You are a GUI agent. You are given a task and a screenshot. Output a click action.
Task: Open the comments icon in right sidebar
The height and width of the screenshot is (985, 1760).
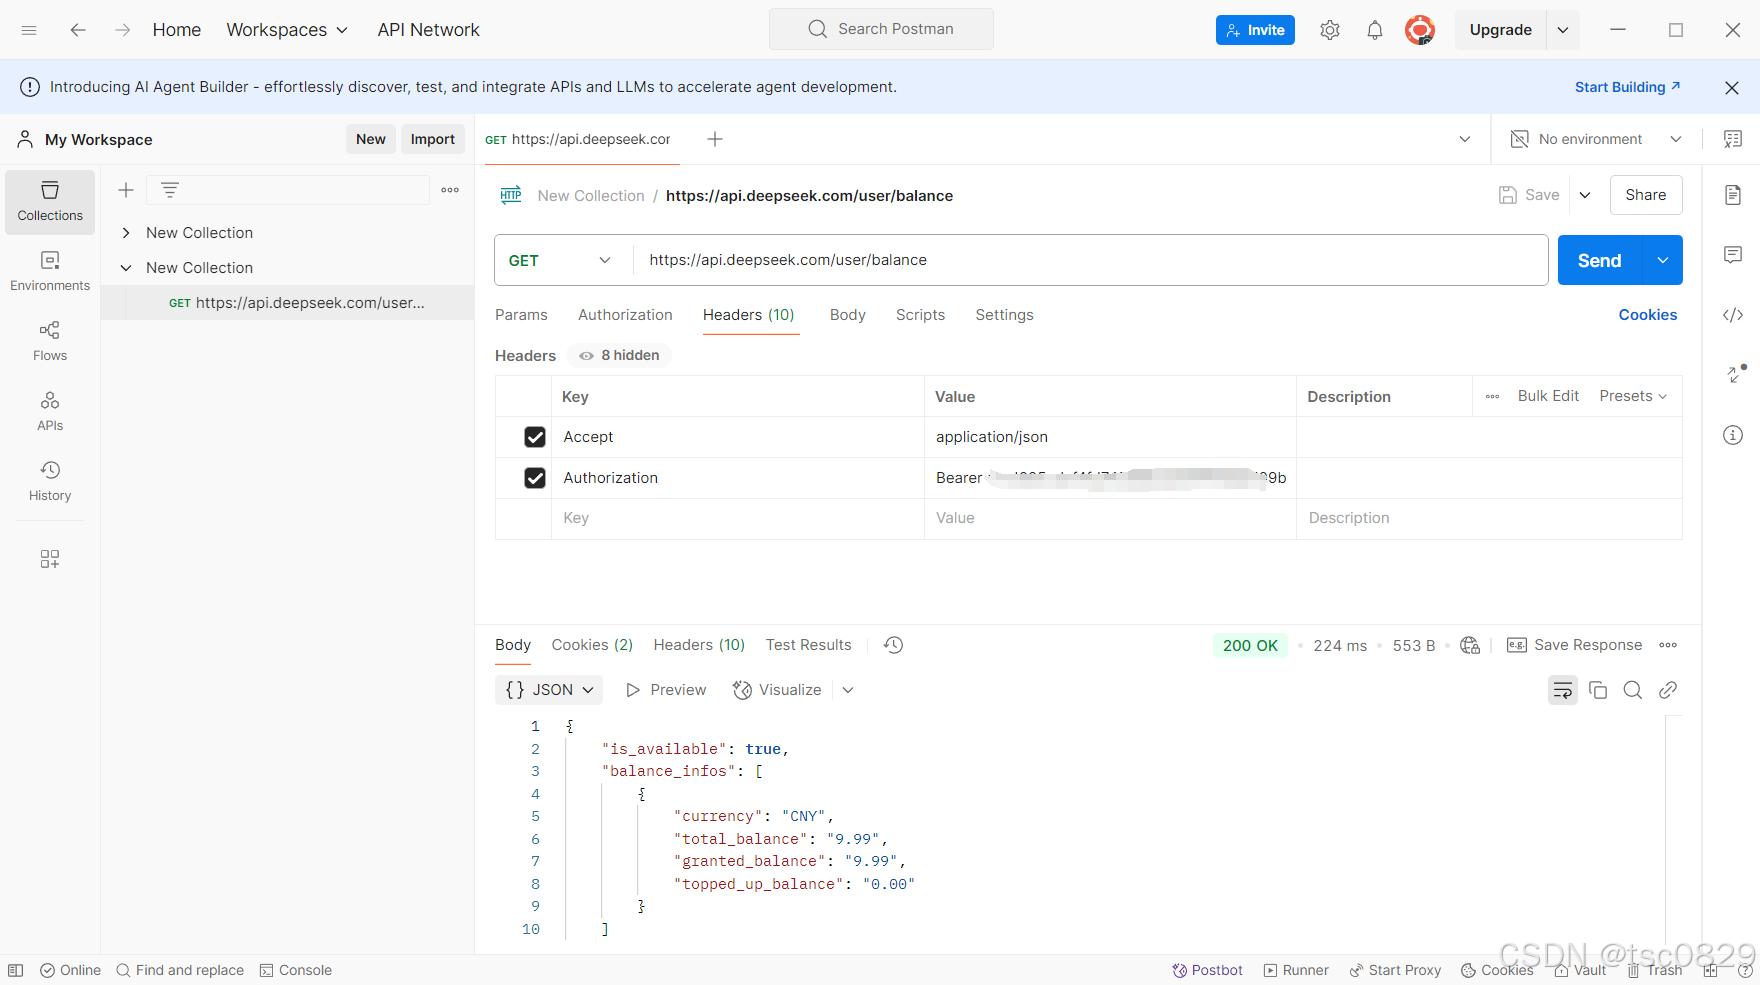coord(1733,255)
